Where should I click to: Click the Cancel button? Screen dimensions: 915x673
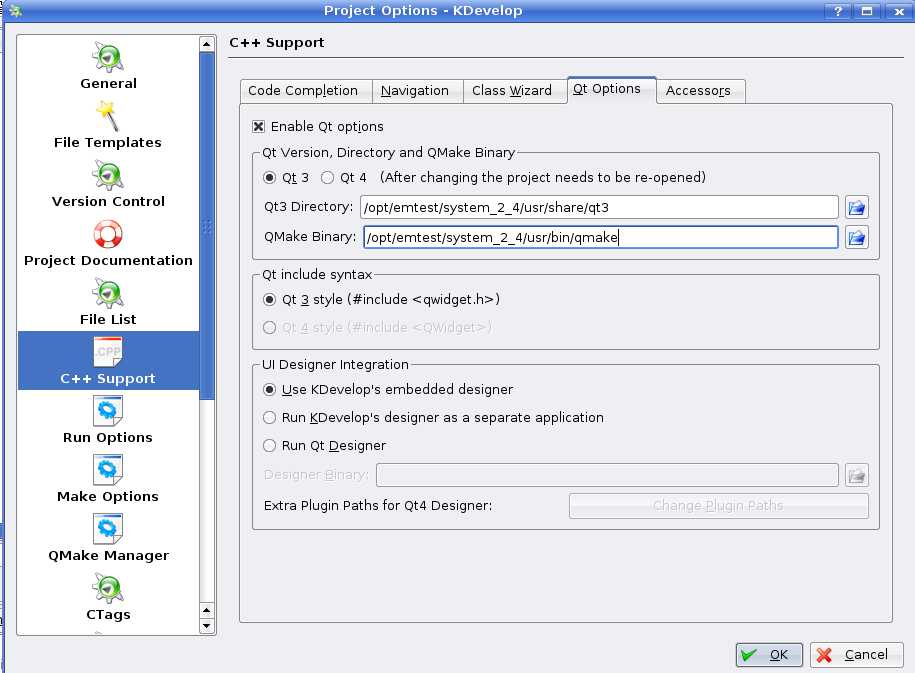856,655
